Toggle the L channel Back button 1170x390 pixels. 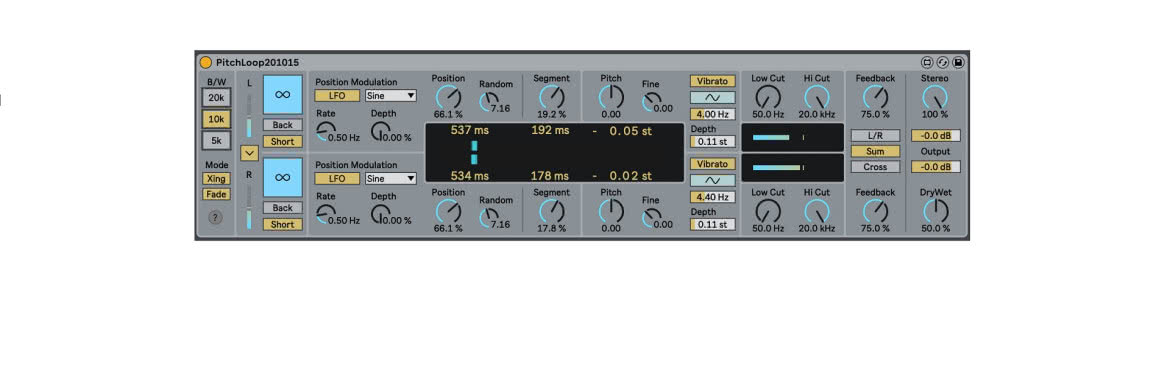pyautogui.click(x=283, y=125)
